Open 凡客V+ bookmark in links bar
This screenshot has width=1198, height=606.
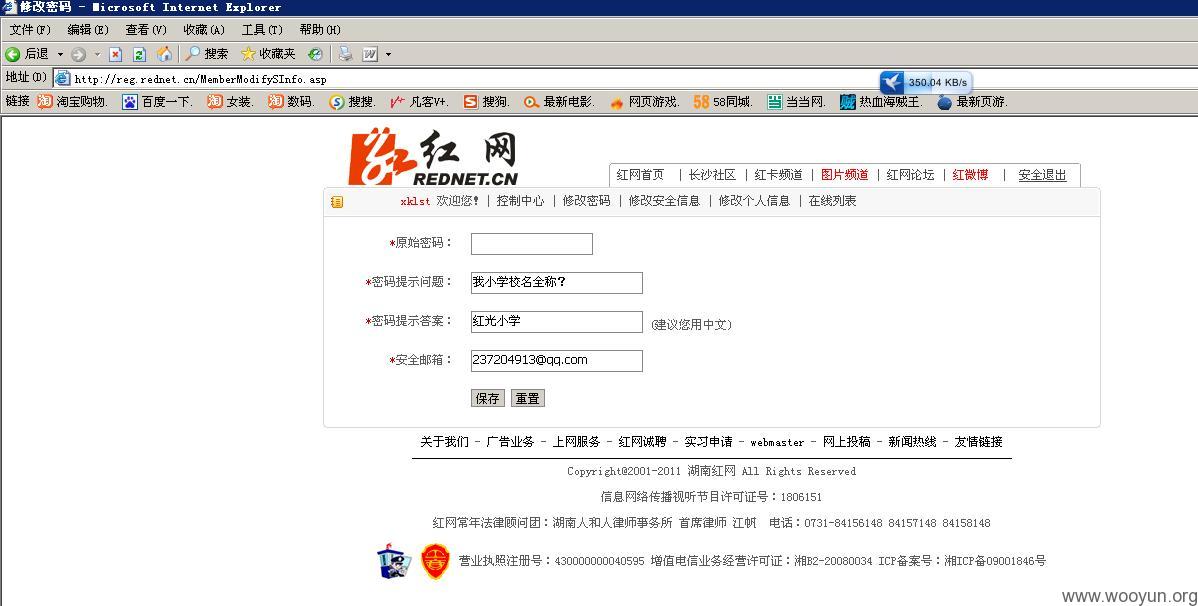(419, 102)
